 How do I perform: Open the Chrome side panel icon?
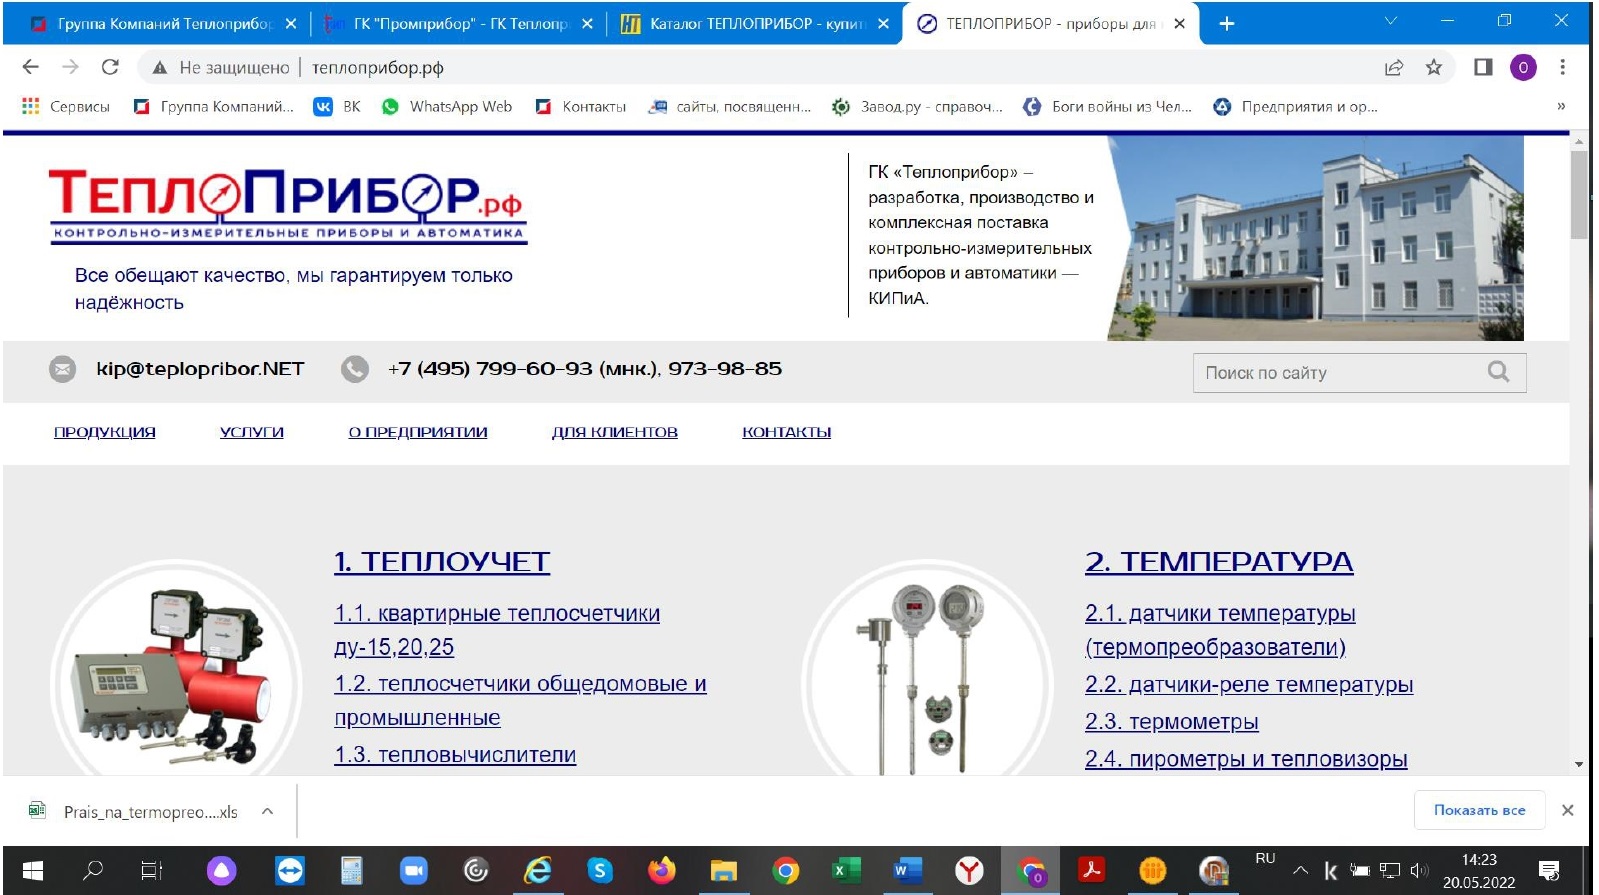(1483, 67)
